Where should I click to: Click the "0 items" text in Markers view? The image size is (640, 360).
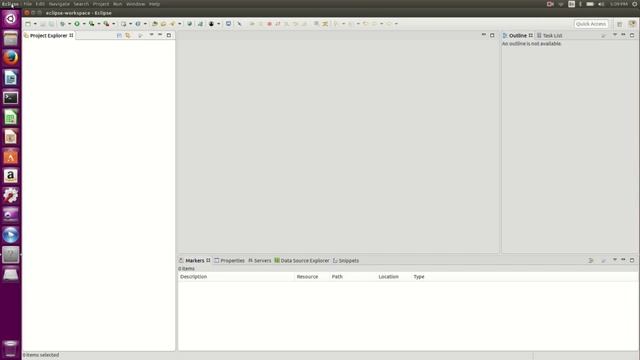(186, 269)
